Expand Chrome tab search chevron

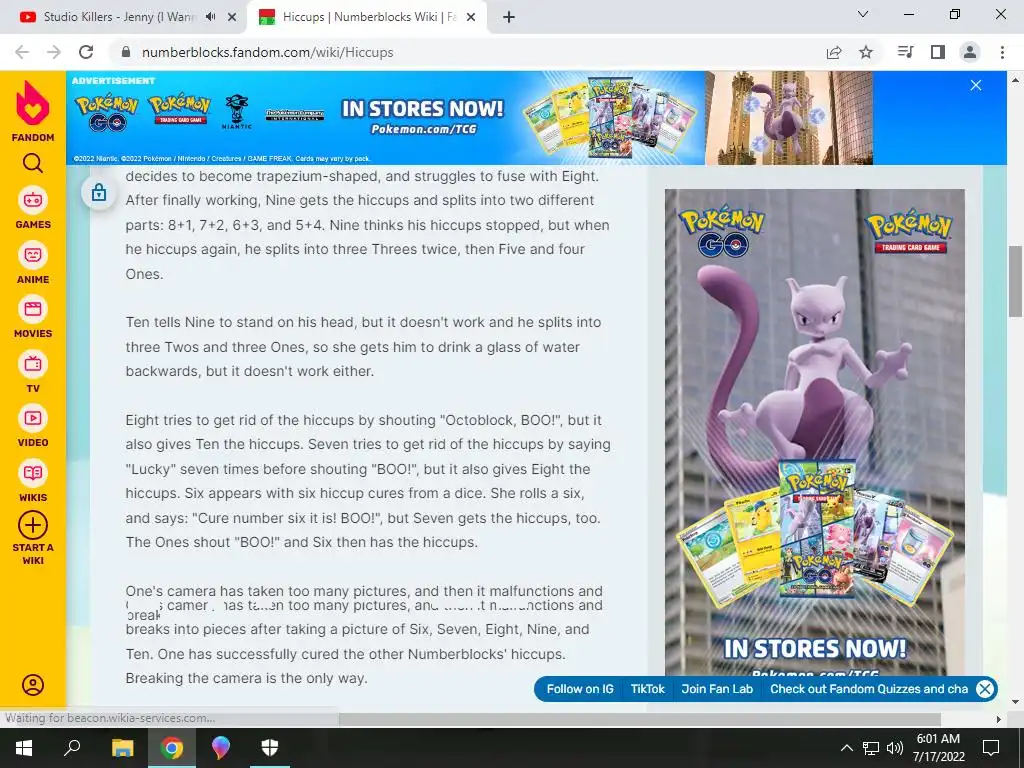[863, 14]
